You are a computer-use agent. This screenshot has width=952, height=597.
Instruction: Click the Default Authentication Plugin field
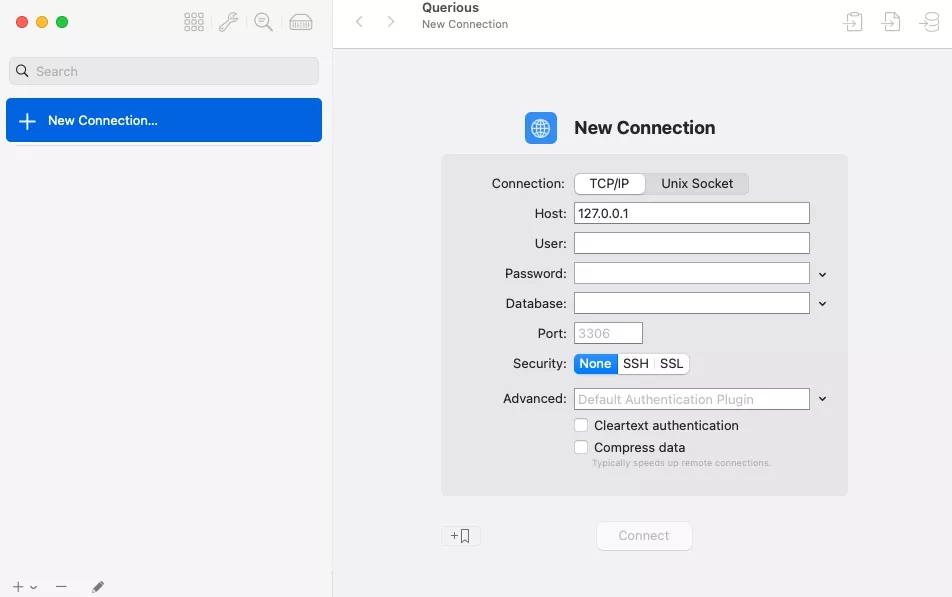pyautogui.click(x=692, y=399)
